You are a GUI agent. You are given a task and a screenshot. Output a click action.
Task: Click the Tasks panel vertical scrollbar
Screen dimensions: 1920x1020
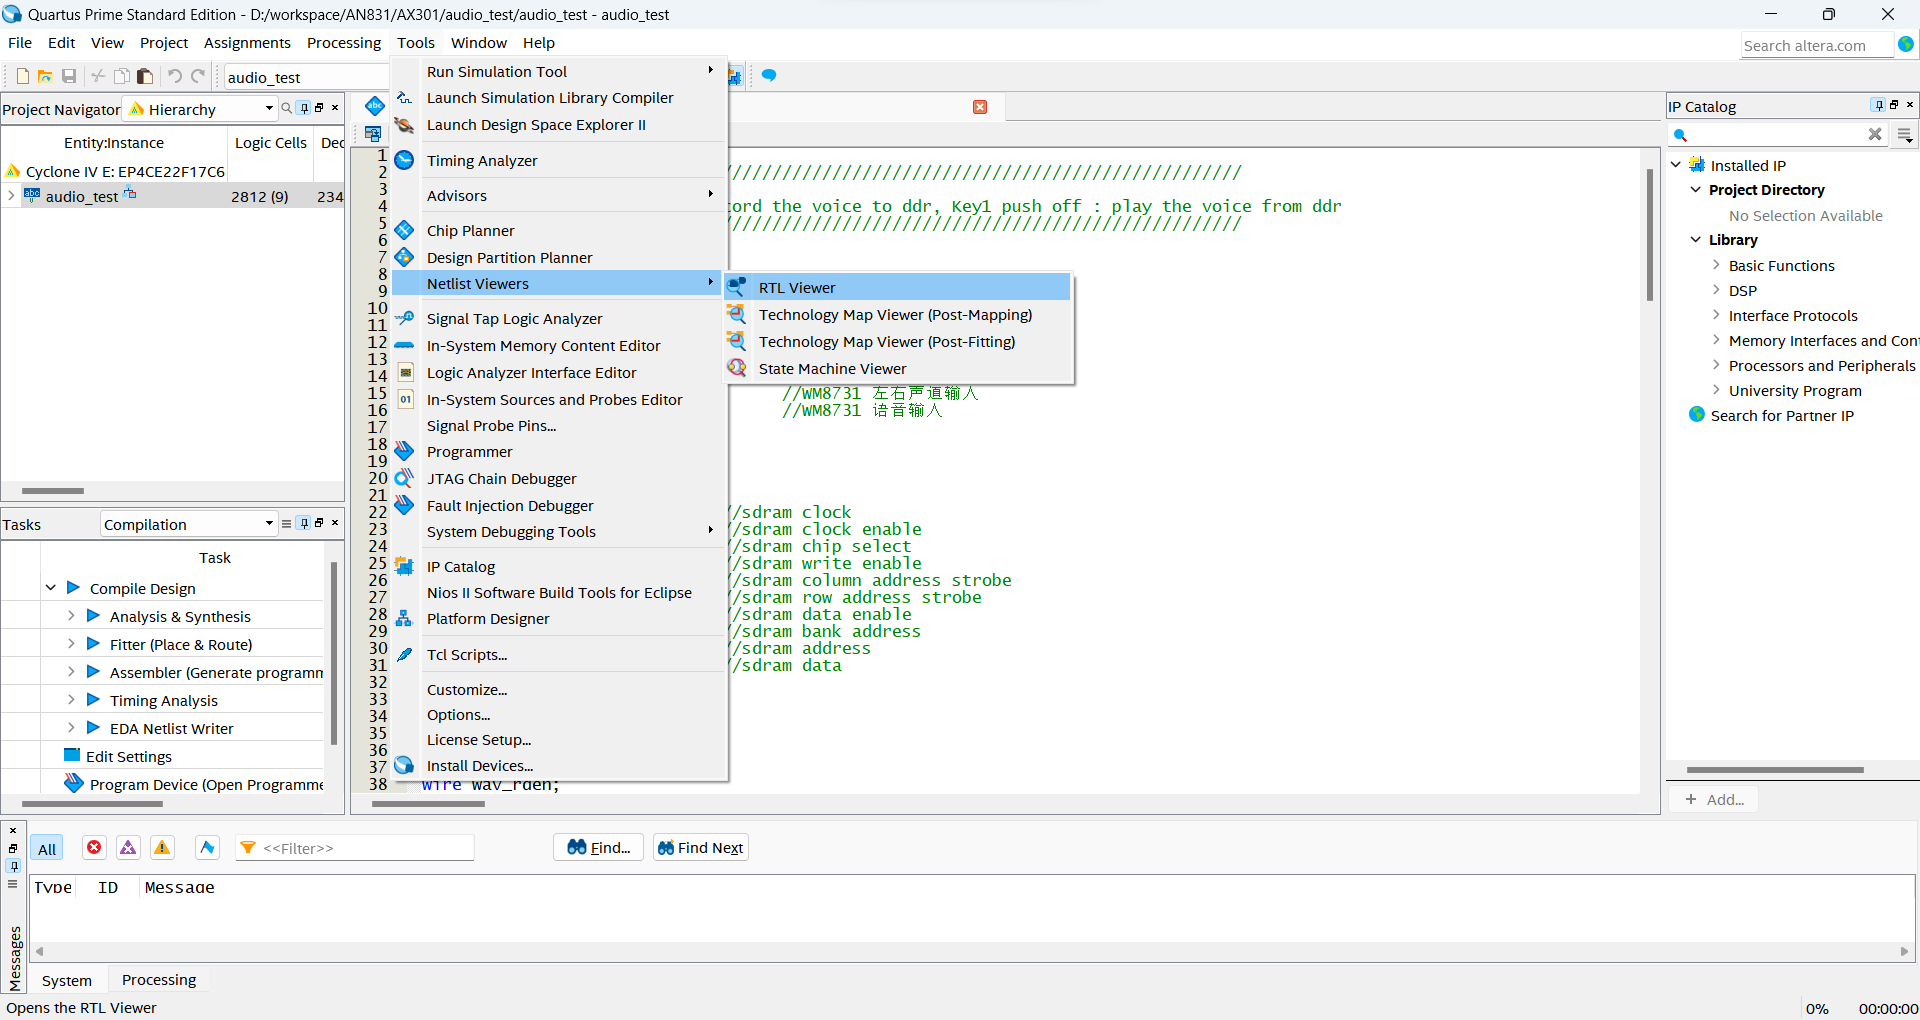click(333, 655)
